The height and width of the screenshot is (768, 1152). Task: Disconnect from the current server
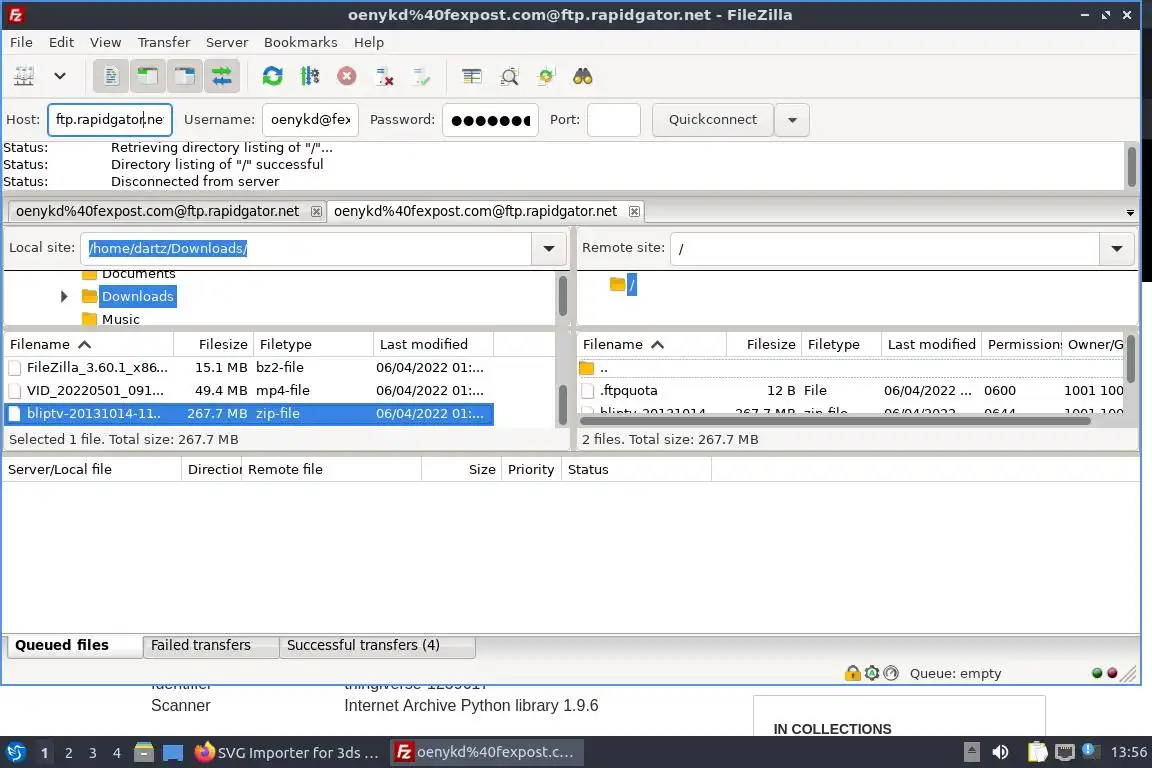384,76
